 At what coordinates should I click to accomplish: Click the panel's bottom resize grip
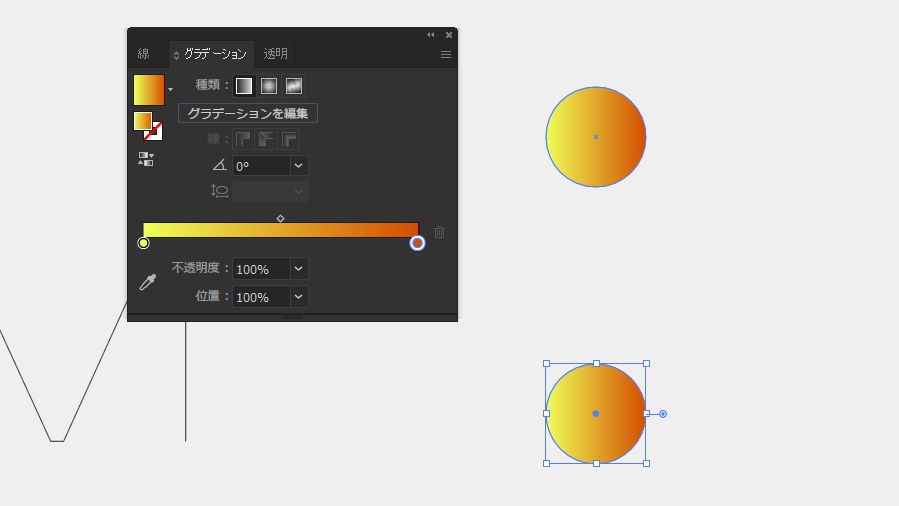click(292, 317)
